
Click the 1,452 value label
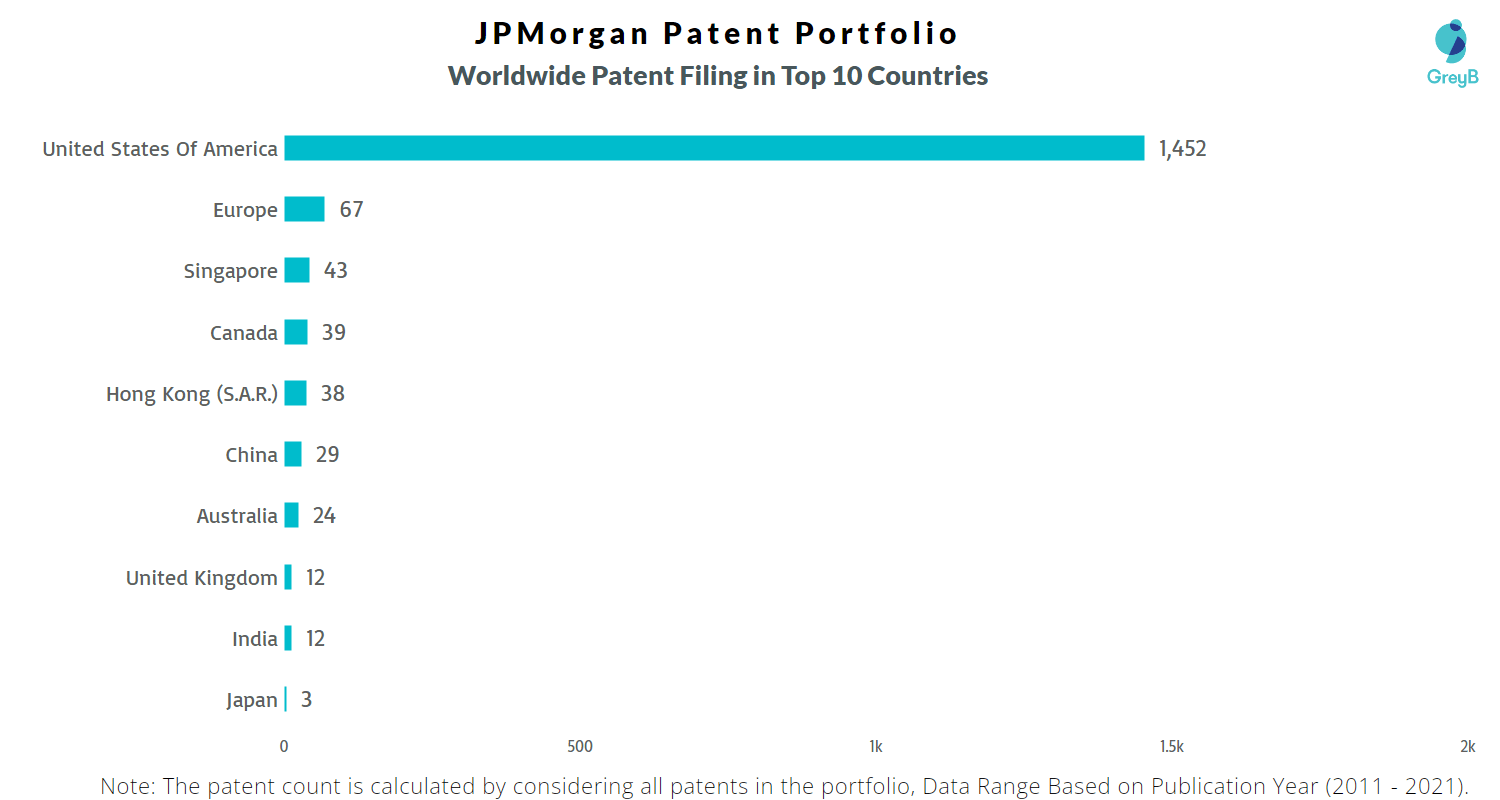[x=1183, y=149]
